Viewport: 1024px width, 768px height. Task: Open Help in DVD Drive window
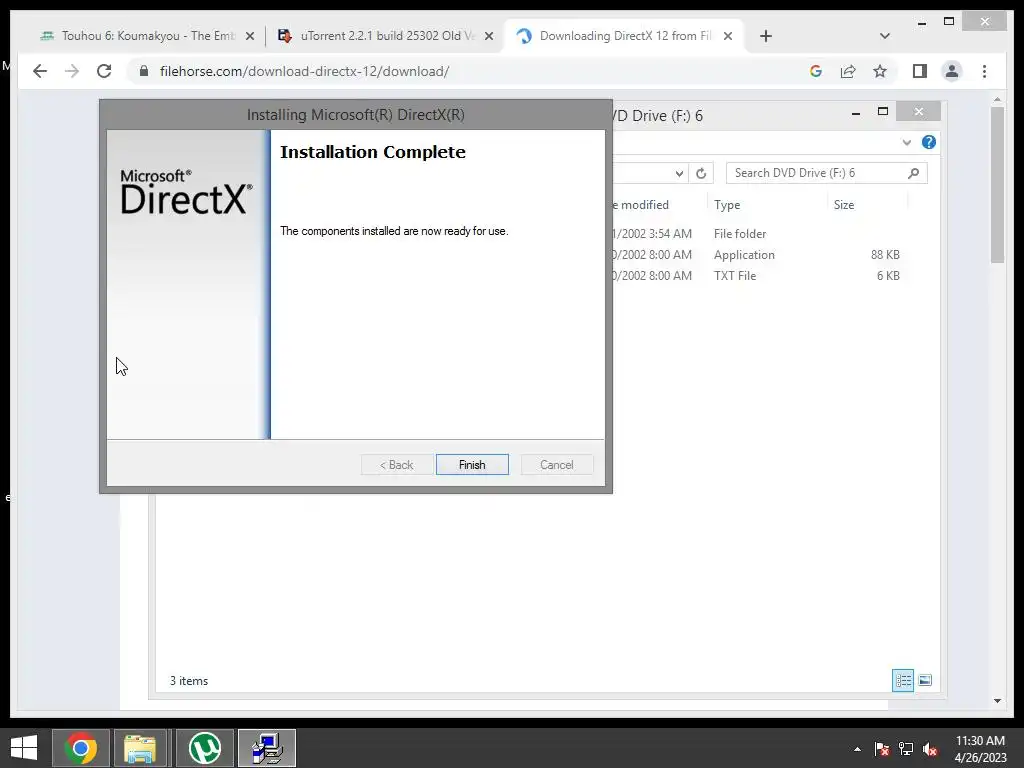[929, 142]
